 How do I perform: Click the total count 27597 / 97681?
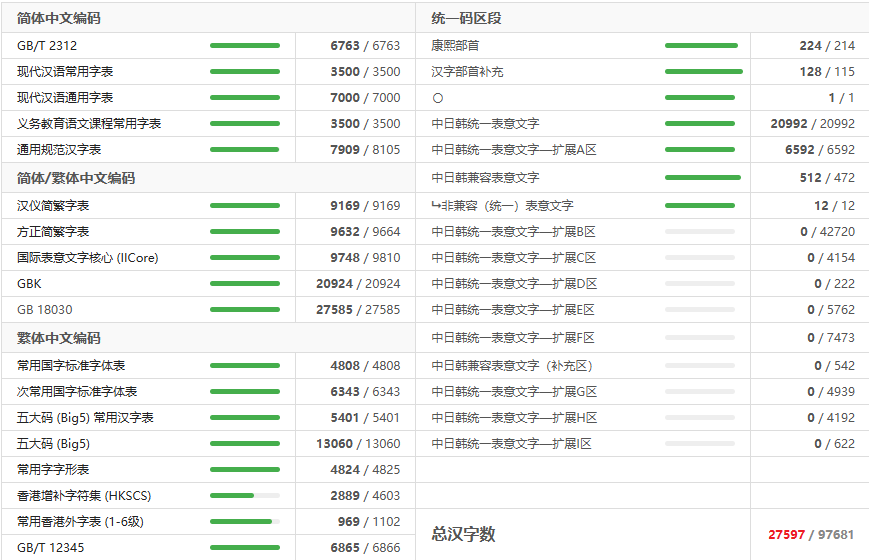point(811,535)
